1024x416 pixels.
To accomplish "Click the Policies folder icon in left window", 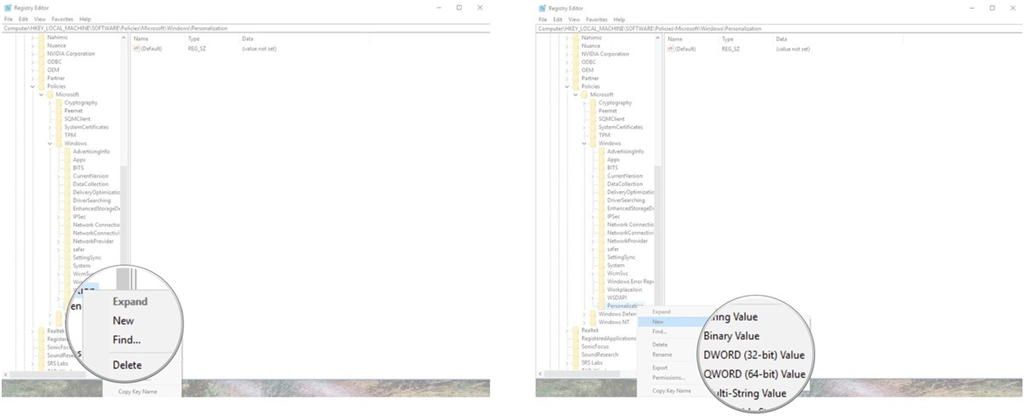I will [x=41, y=86].
